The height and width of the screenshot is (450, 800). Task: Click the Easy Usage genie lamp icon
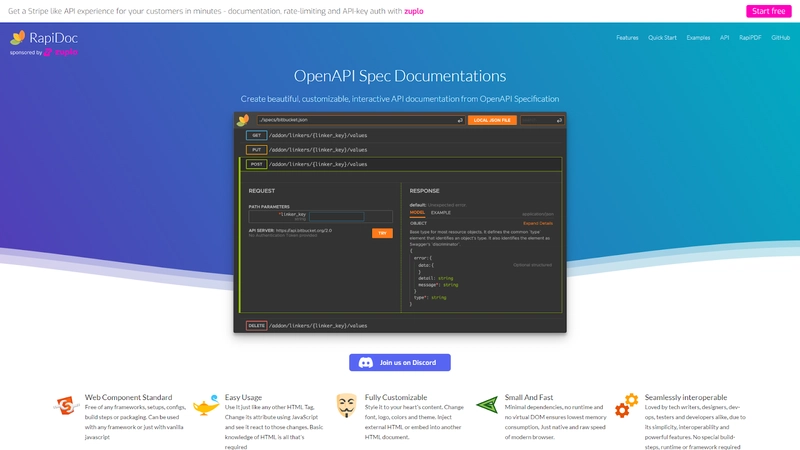207,406
